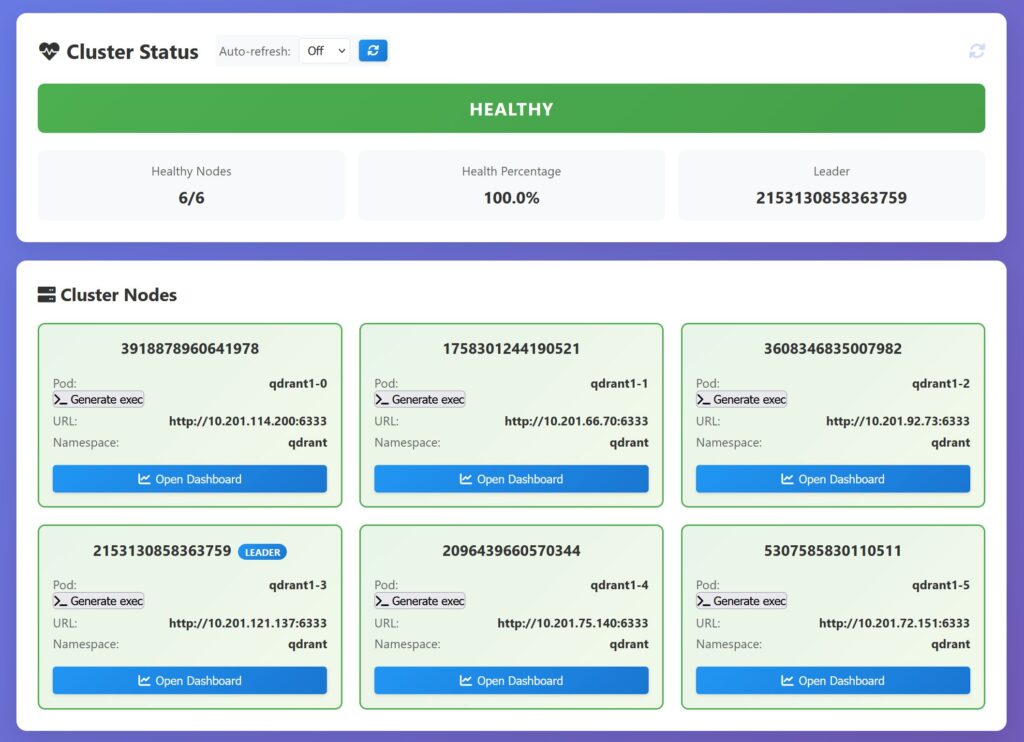Generate exec command for pod qdrant1-0
1024x742 pixels.
tap(98, 400)
